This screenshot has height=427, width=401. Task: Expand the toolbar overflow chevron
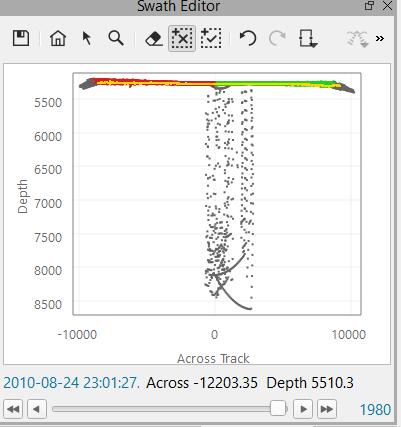[380, 39]
